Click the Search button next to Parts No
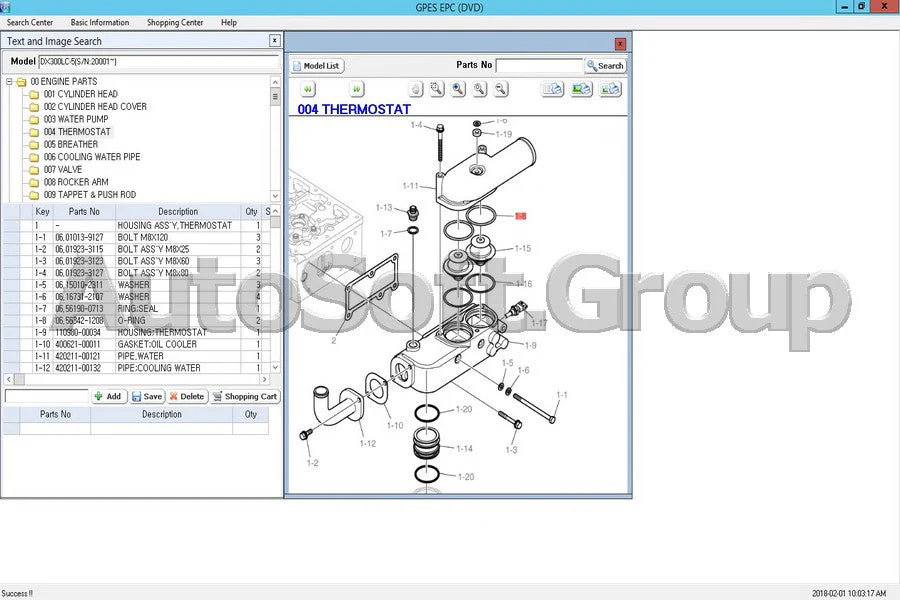Screen dimensions: 900x600 pos(605,65)
